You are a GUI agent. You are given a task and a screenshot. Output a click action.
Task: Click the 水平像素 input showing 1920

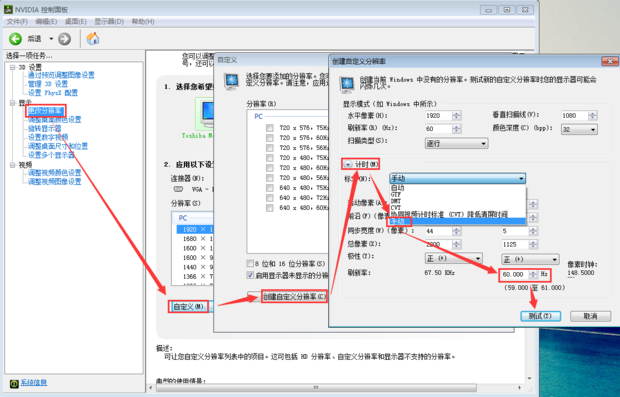tap(438, 115)
